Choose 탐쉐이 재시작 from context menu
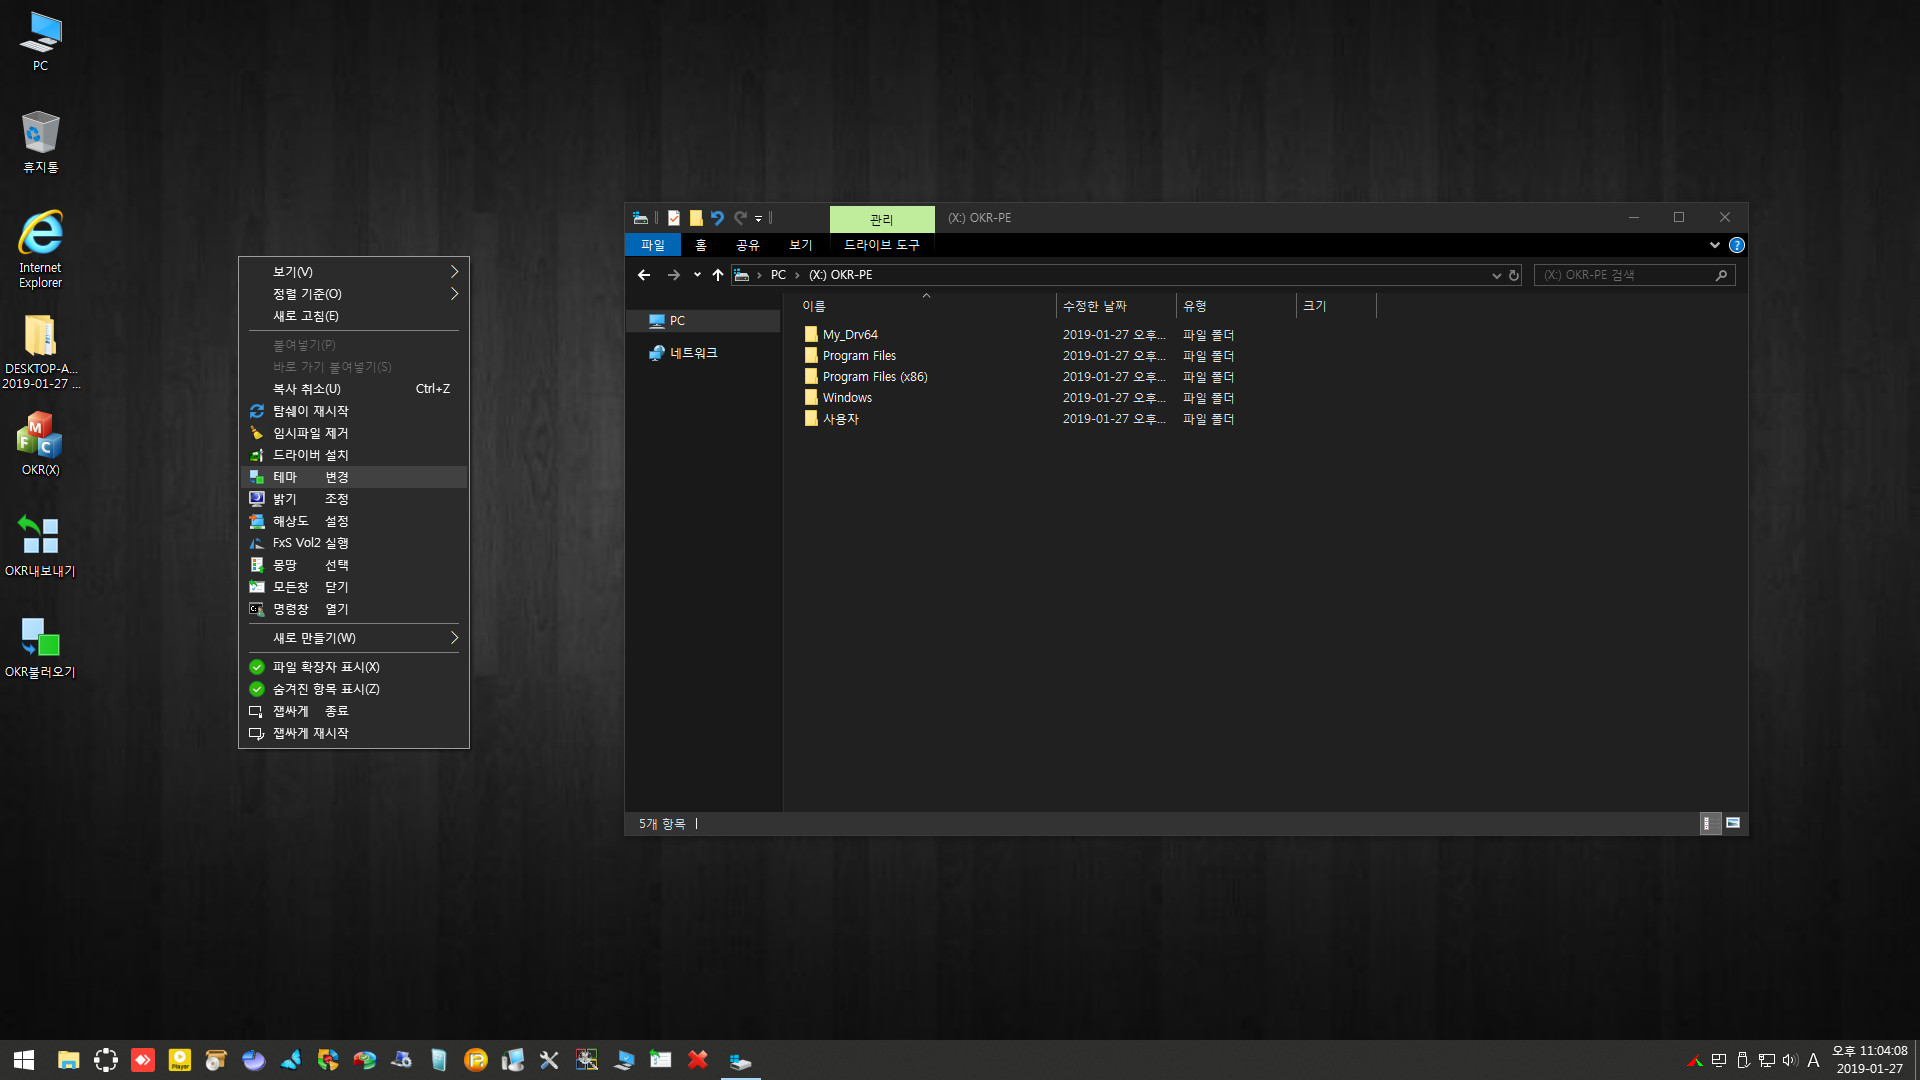Screen dimensions: 1920x1080 click(354, 411)
